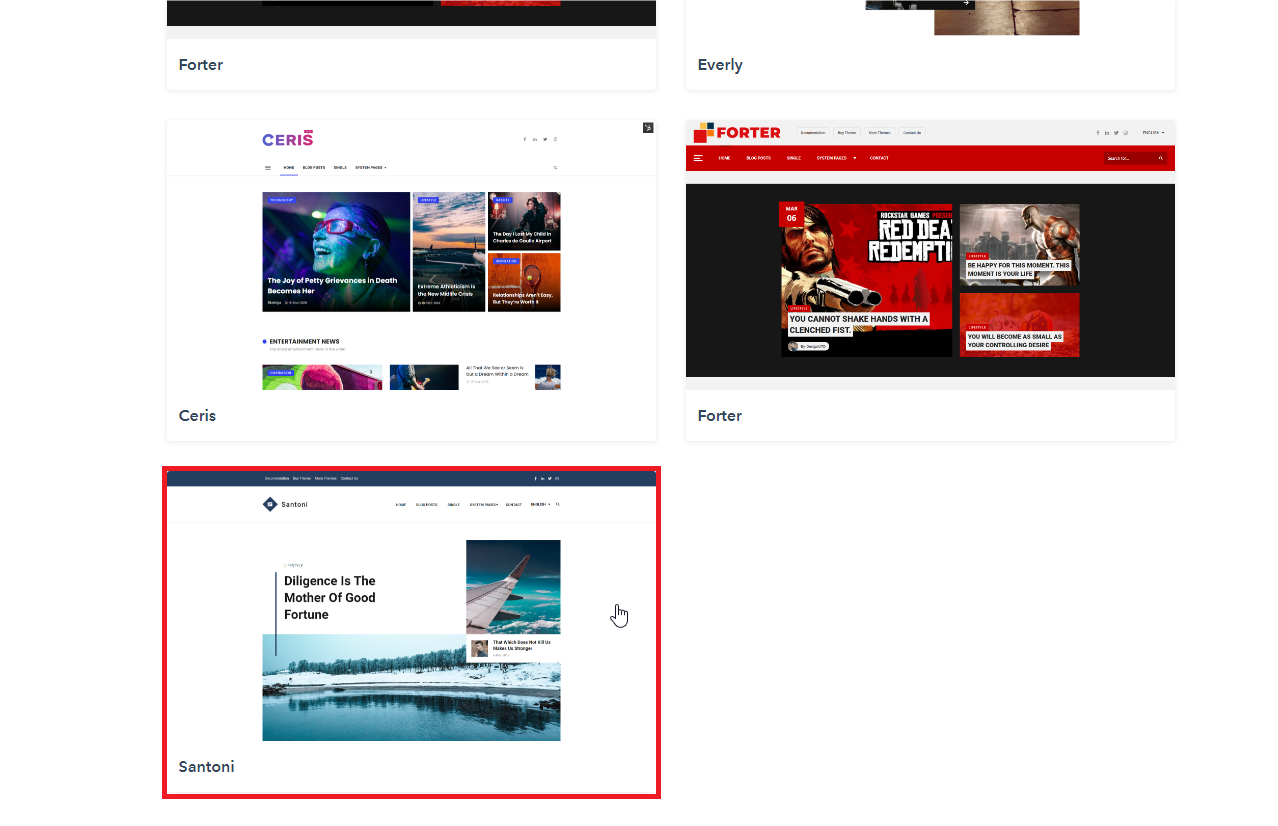1278x826 pixels.
Task: Click the Everly theme name at top right
Action: 720,65
